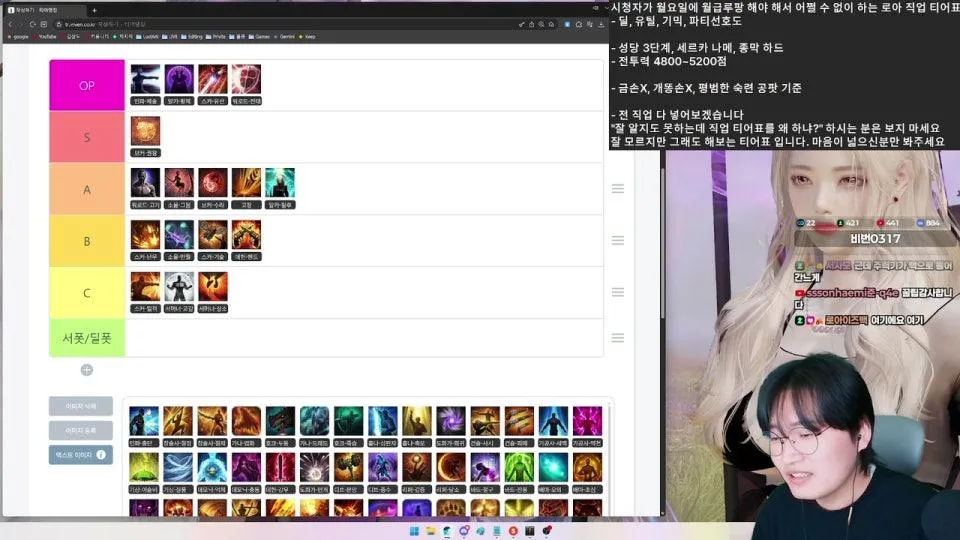Select the 소울-만월 icon in the B tier
Screen dimensions: 960x540
tap(179, 235)
